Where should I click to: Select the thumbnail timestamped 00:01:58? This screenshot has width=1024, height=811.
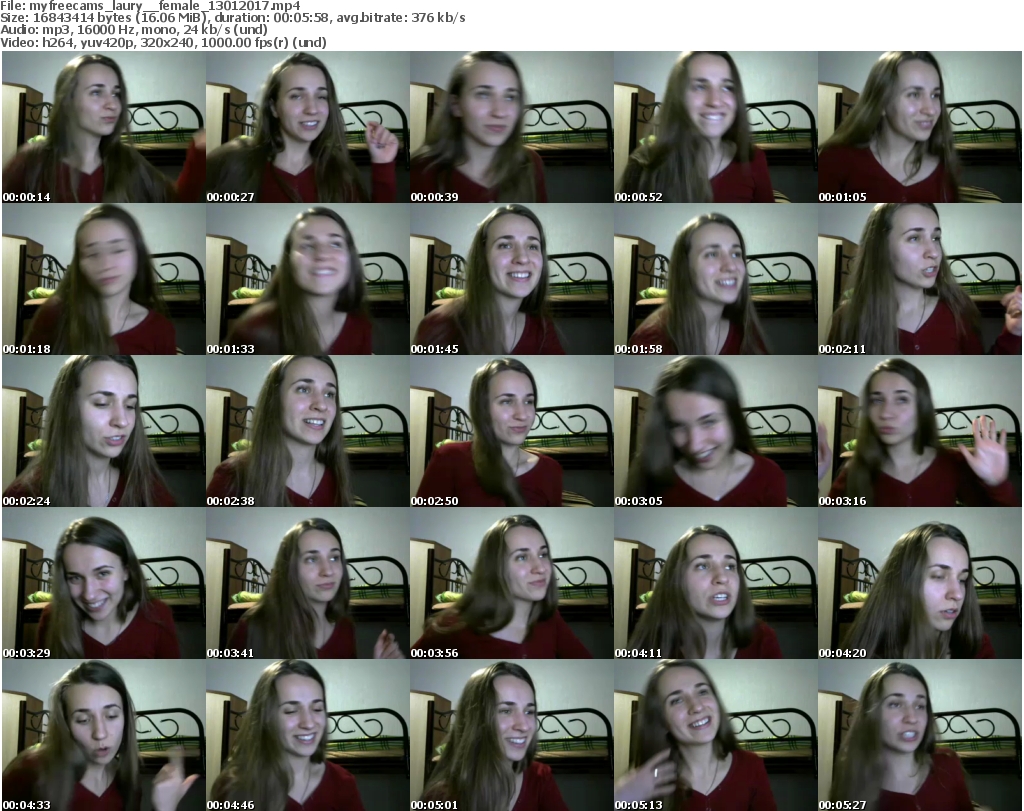click(x=716, y=279)
